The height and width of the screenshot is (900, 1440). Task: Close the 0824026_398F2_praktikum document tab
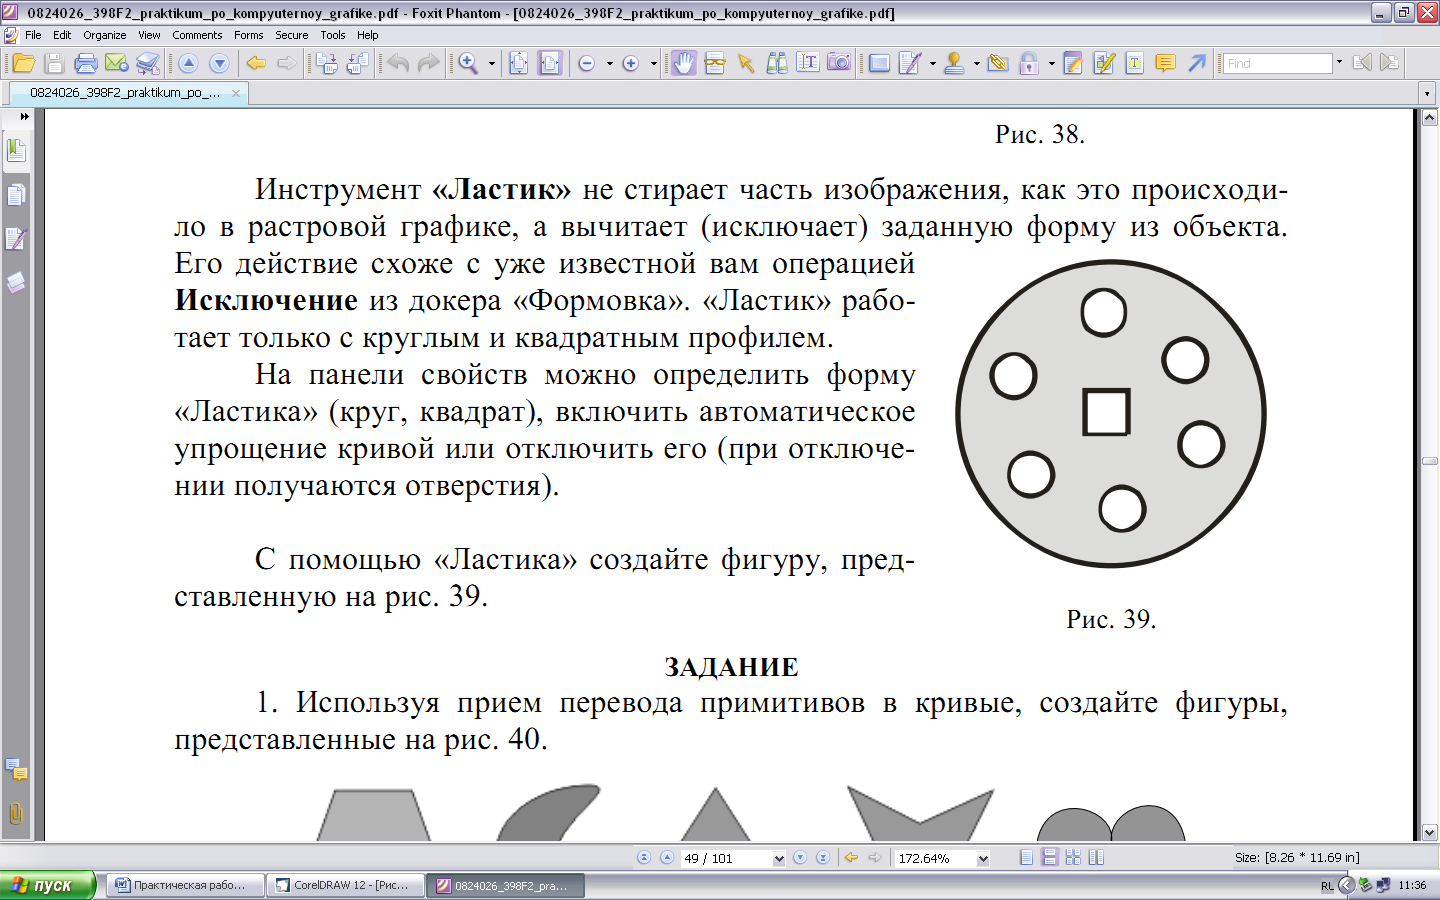tap(236, 93)
